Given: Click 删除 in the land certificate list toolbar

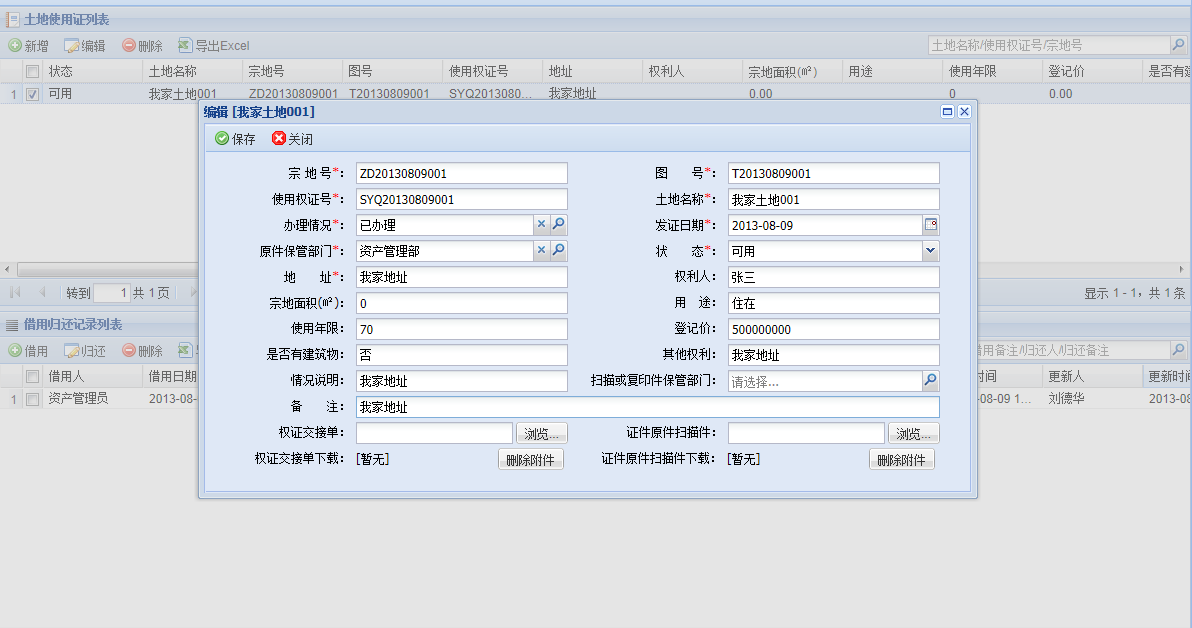Looking at the screenshot, I should point(142,46).
